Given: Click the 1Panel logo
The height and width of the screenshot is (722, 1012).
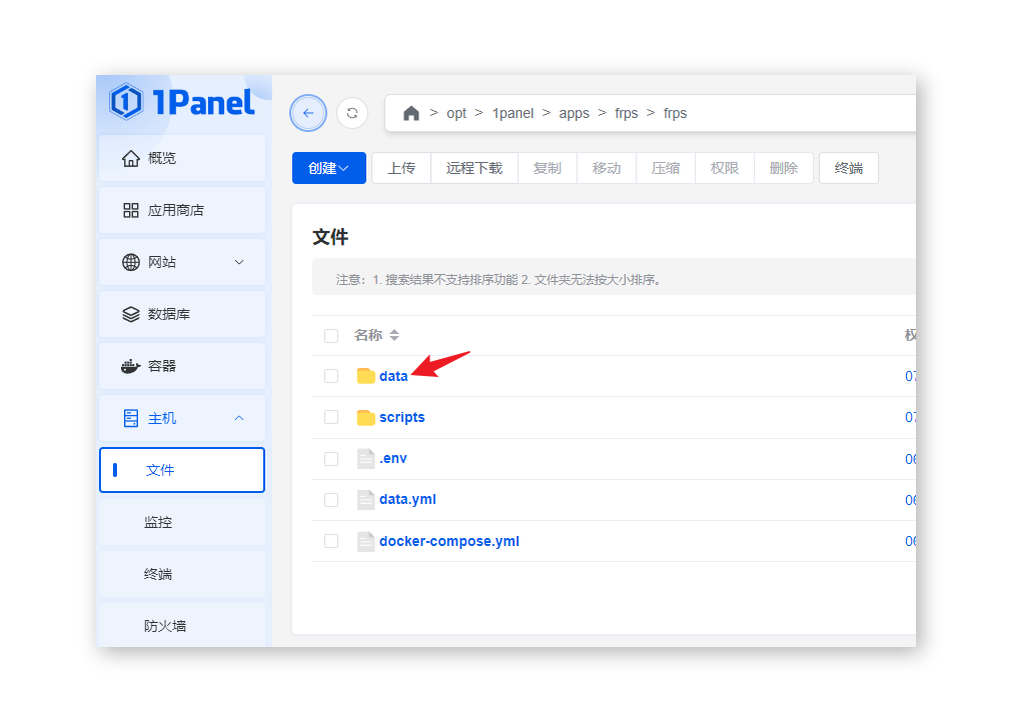Looking at the screenshot, I should coord(182,102).
